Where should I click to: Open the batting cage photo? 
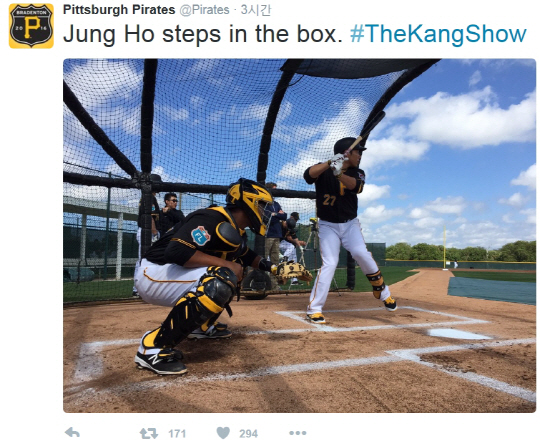point(299,235)
